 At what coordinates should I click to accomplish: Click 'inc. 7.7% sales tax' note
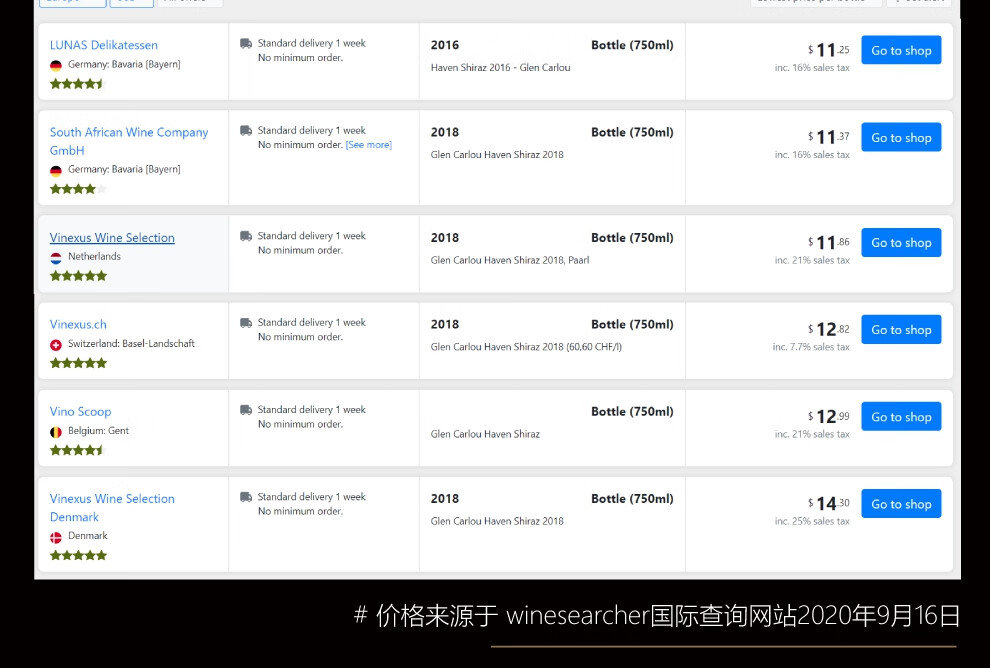[x=811, y=347]
